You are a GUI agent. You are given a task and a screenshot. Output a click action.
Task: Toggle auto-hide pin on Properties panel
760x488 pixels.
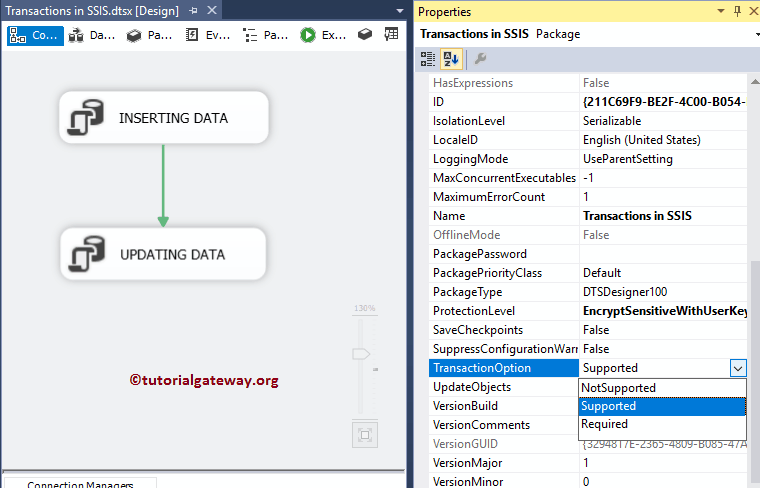[737, 11]
